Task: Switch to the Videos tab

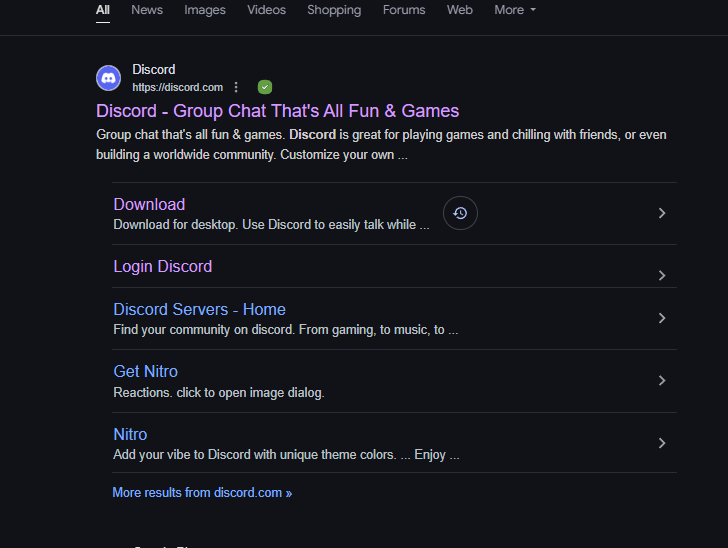Action: pyautogui.click(x=266, y=10)
